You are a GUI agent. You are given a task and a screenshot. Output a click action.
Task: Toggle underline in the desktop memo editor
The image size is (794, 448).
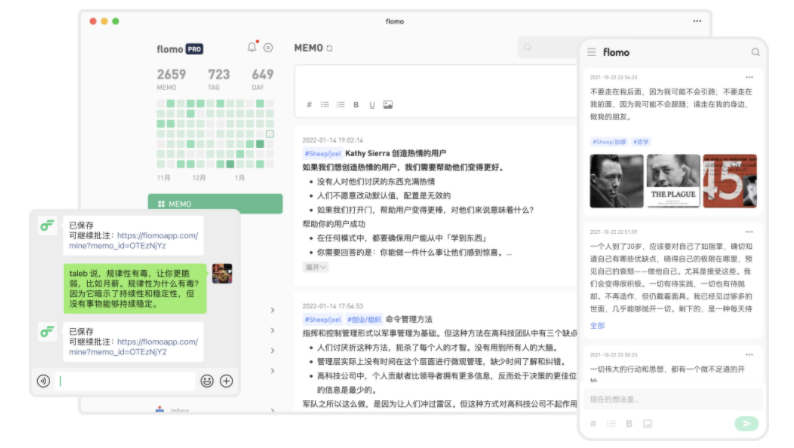point(372,105)
